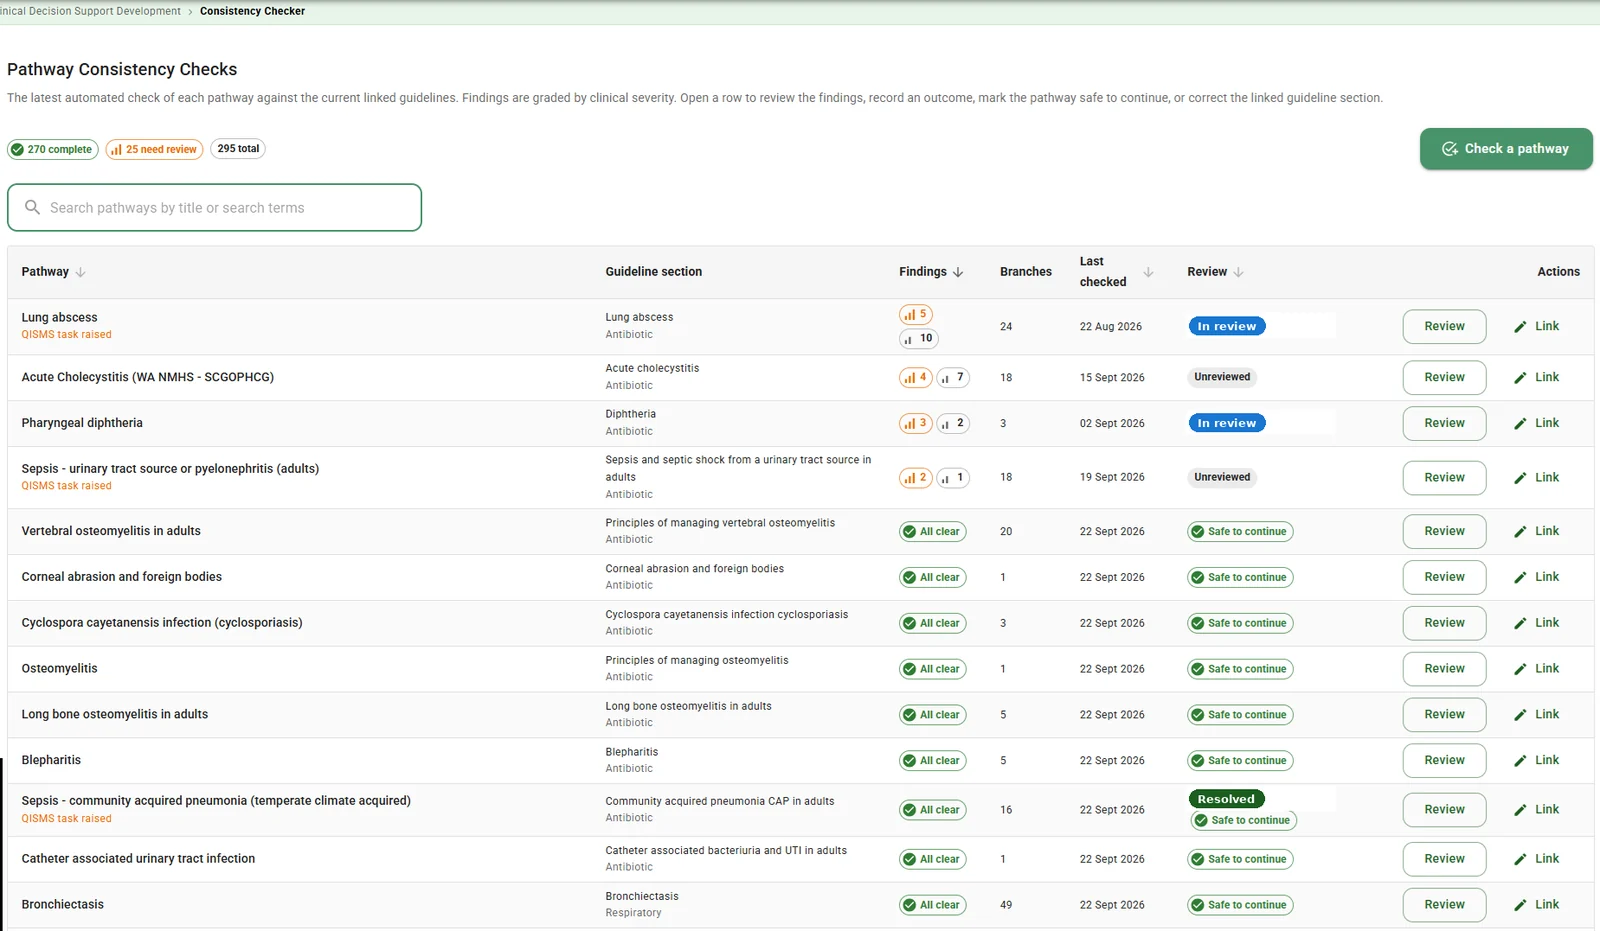Open orange 4 findings badge for Acute Cholecystitis
Viewport: 1600px width, 931px height.
click(916, 378)
